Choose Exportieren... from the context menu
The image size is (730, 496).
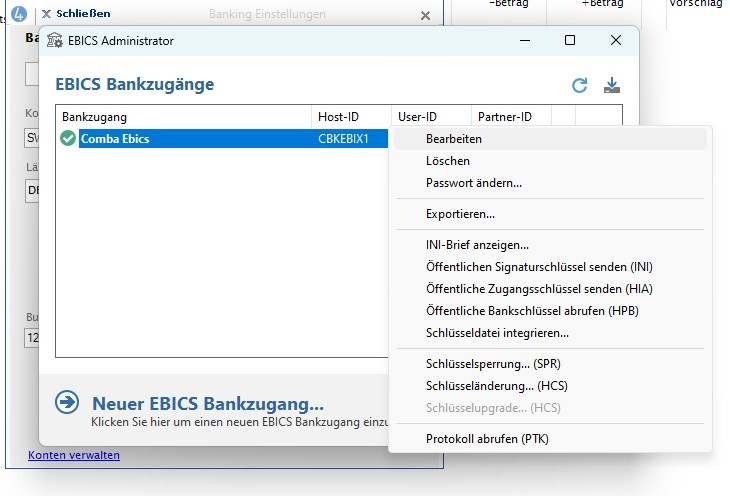pos(461,214)
